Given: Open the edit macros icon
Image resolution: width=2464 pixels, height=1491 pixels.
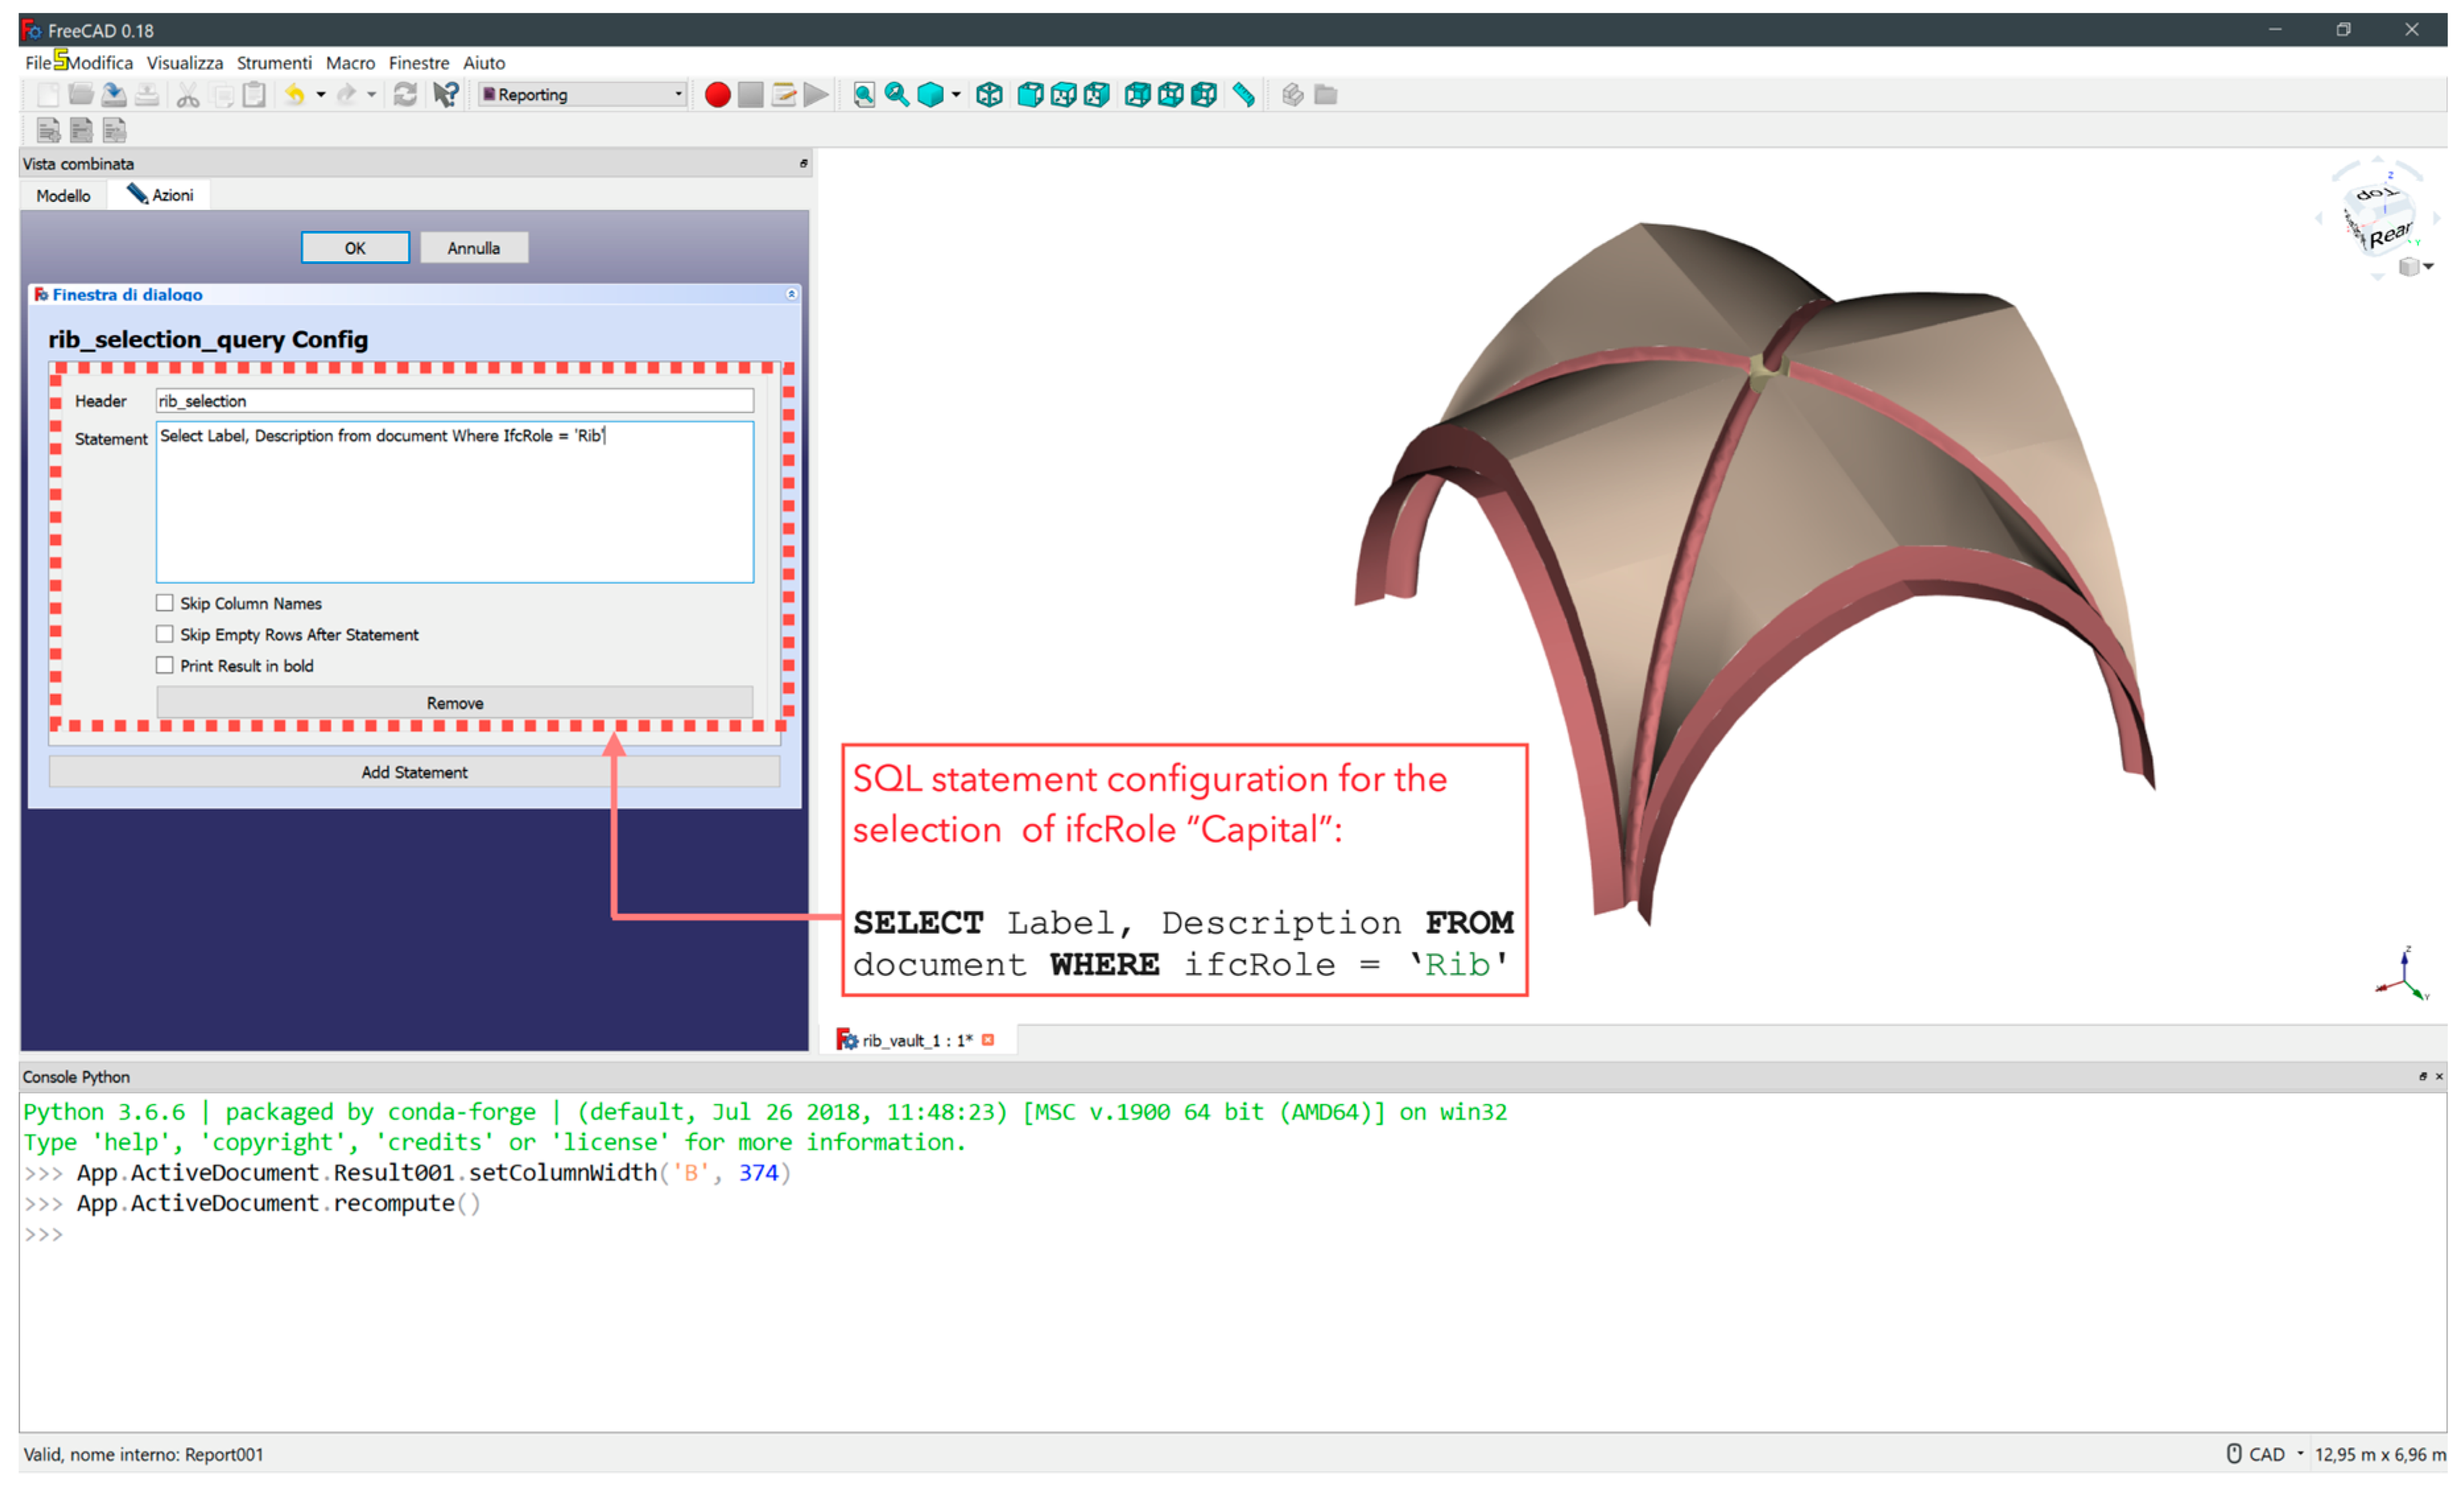Looking at the screenshot, I should 784,95.
